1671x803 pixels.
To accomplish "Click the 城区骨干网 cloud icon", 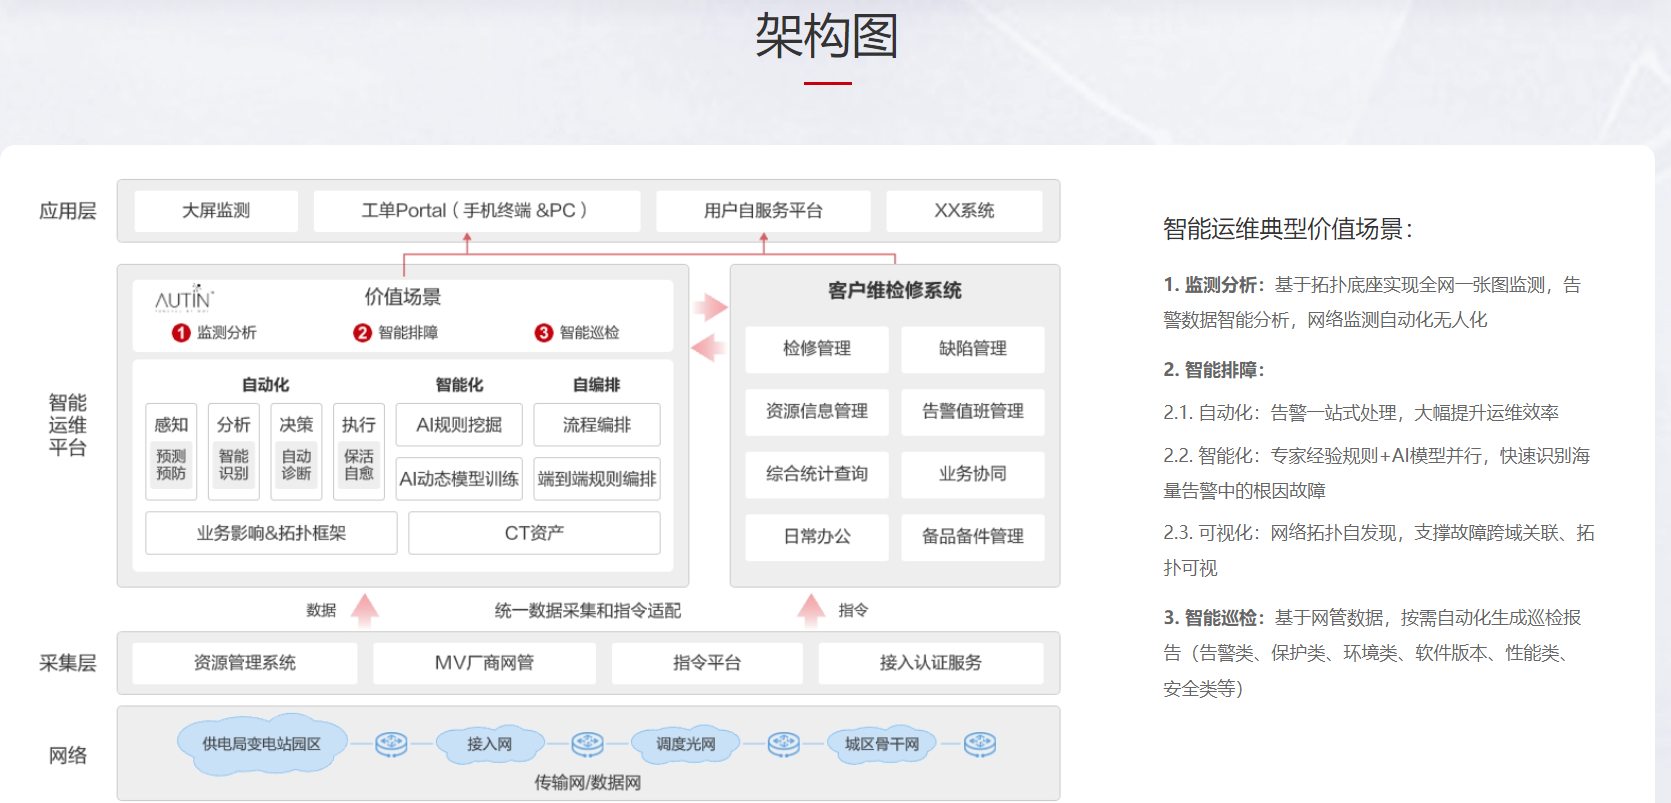I will click(881, 744).
